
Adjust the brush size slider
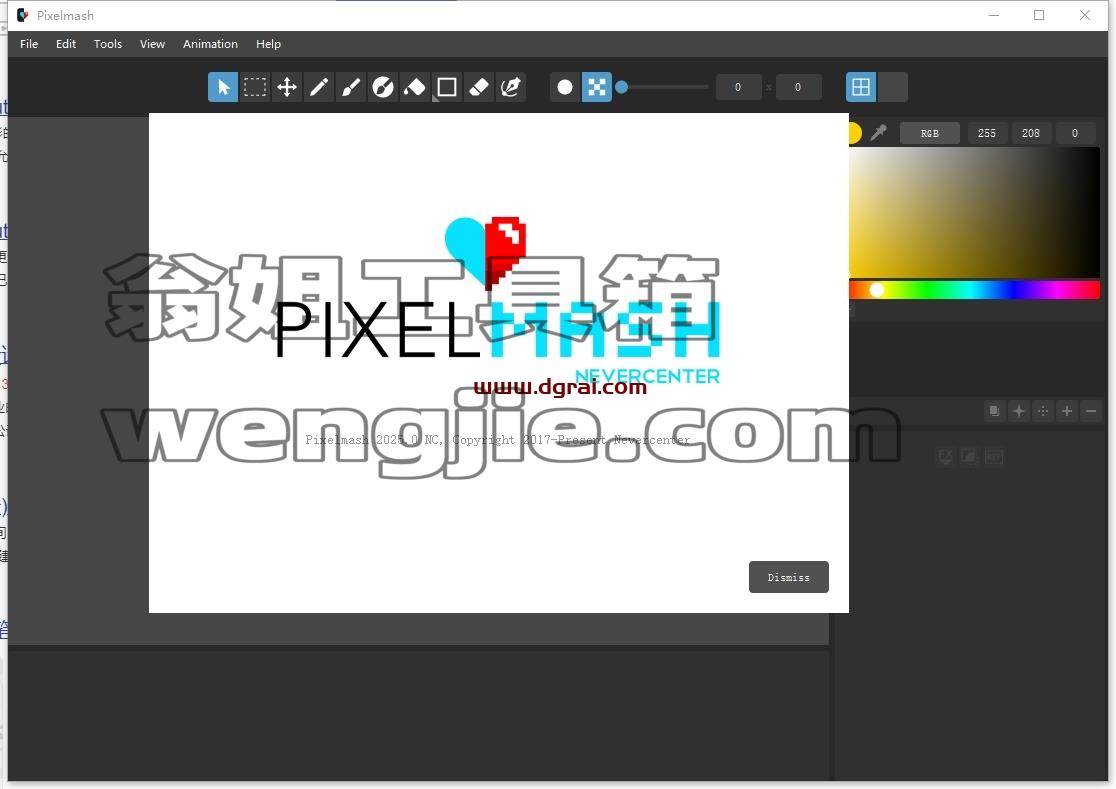coord(662,87)
